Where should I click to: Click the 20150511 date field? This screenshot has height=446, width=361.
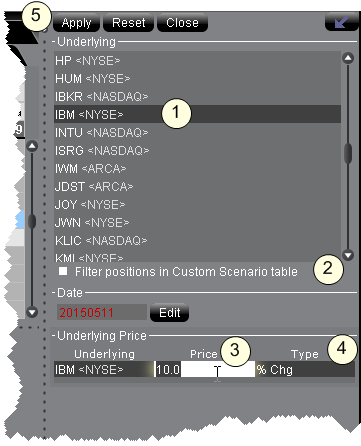click(102, 312)
